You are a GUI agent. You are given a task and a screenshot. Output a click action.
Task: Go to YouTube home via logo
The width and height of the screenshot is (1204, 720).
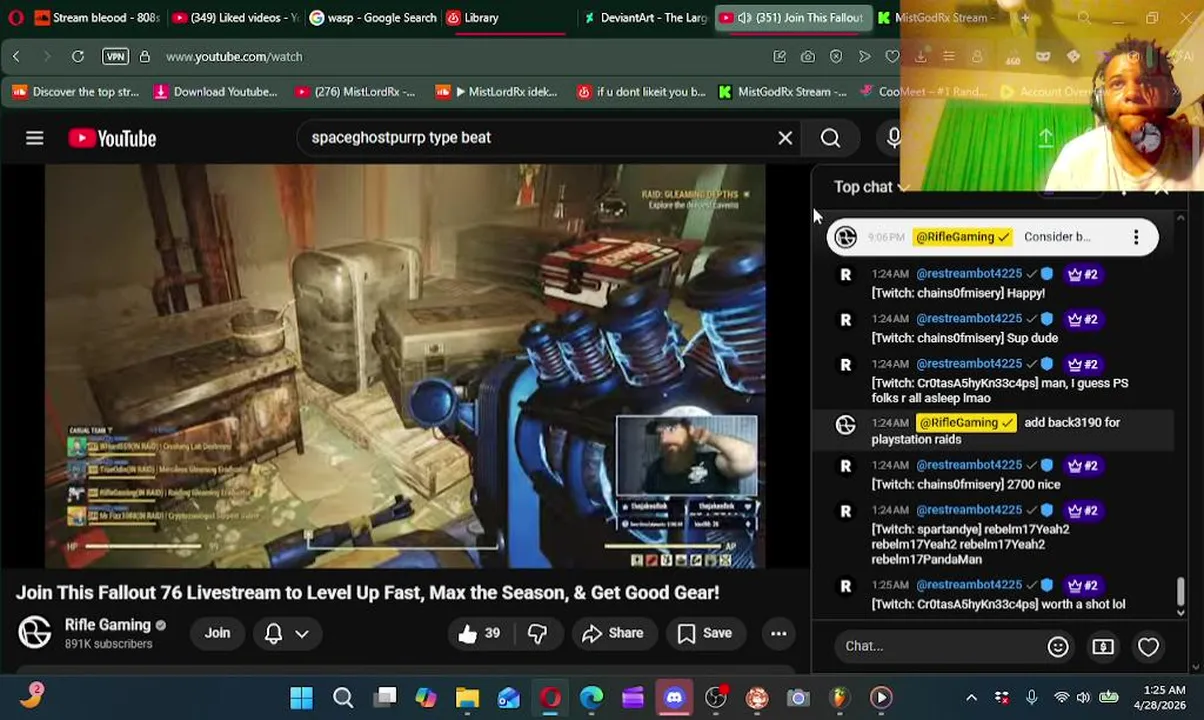[112, 138]
